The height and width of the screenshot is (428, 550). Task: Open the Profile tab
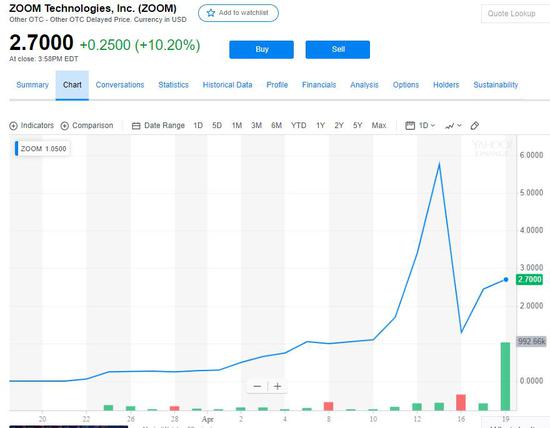pyautogui.click(x=277, y=85)
